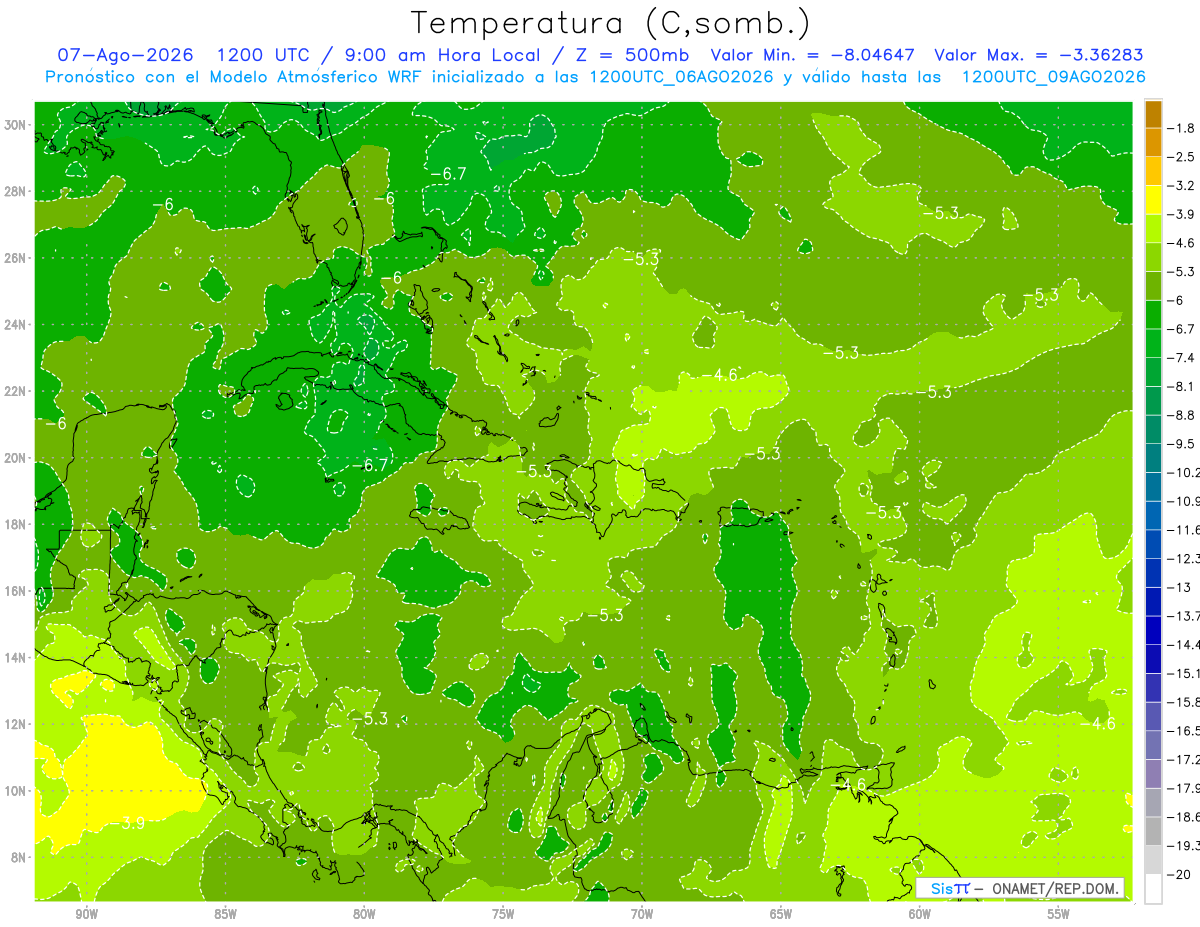Click the chart title "Temperatura (C,somb.)"
Image resolution: width=1200 pixels, height=927 pixels.
click(x=611, y=23)
